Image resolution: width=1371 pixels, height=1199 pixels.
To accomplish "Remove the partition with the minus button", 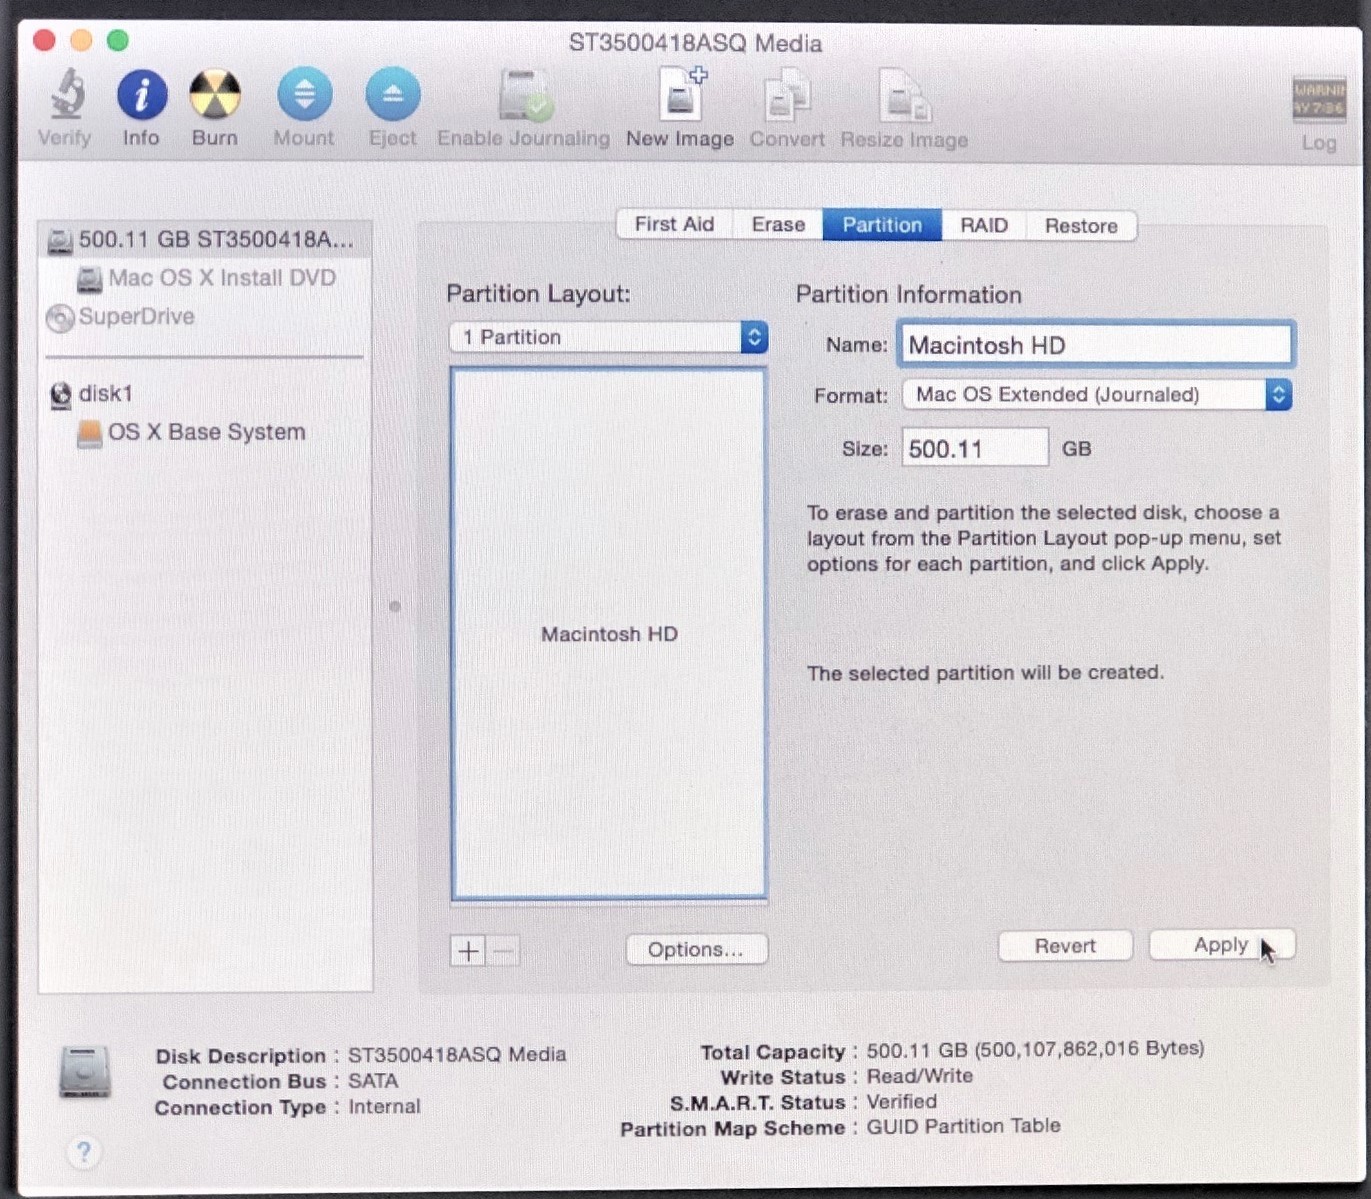I will coord(504,950).
